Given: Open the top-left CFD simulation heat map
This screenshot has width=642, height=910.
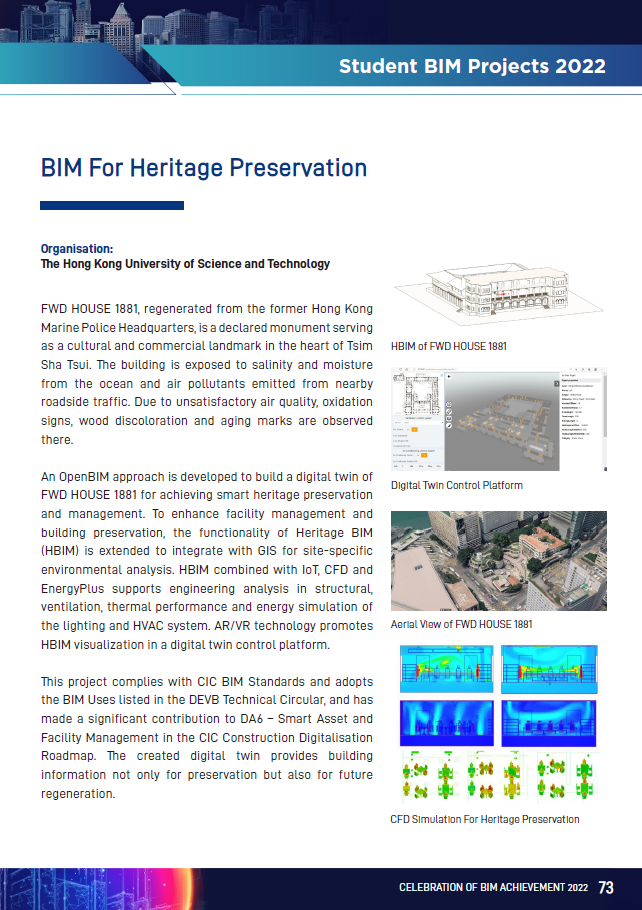Looking at the screenshot, I should [x=446, y=669].
